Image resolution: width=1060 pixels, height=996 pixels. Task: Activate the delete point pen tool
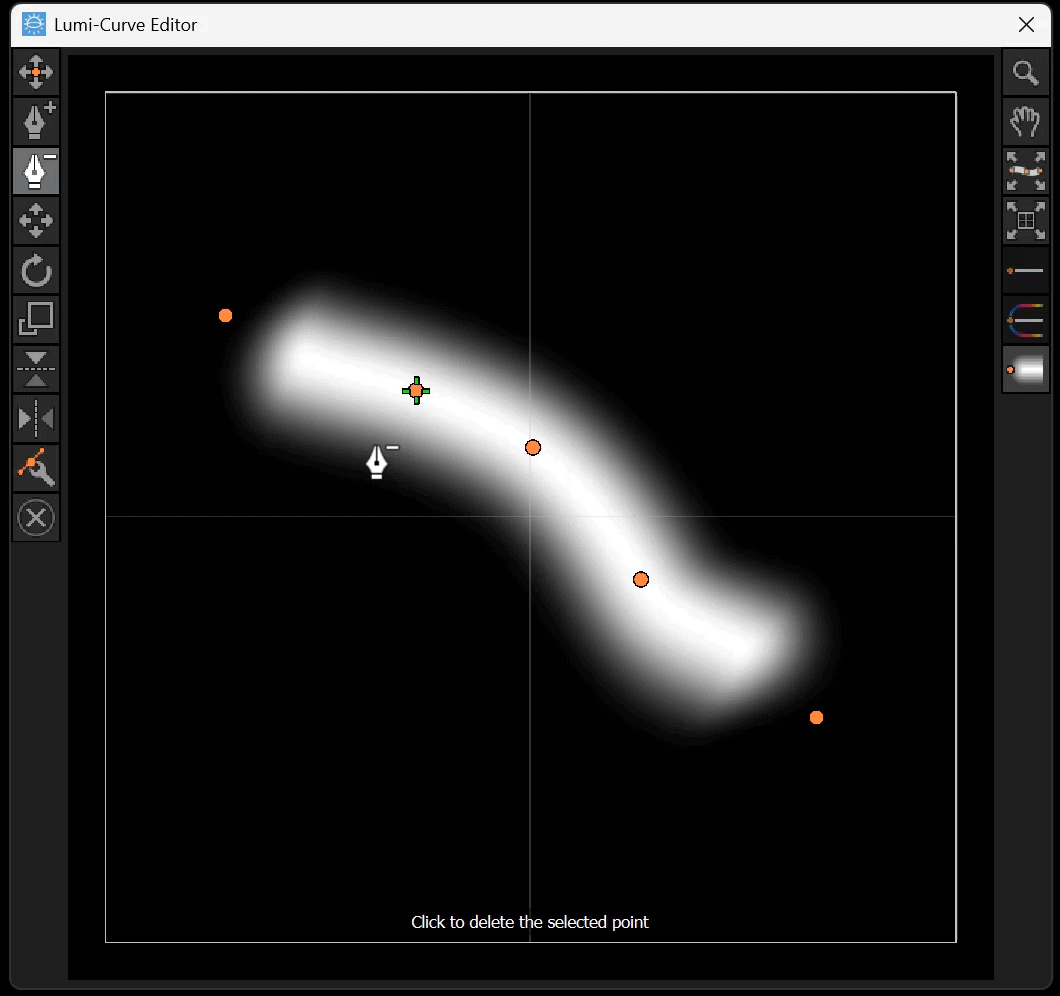point(36,171)
